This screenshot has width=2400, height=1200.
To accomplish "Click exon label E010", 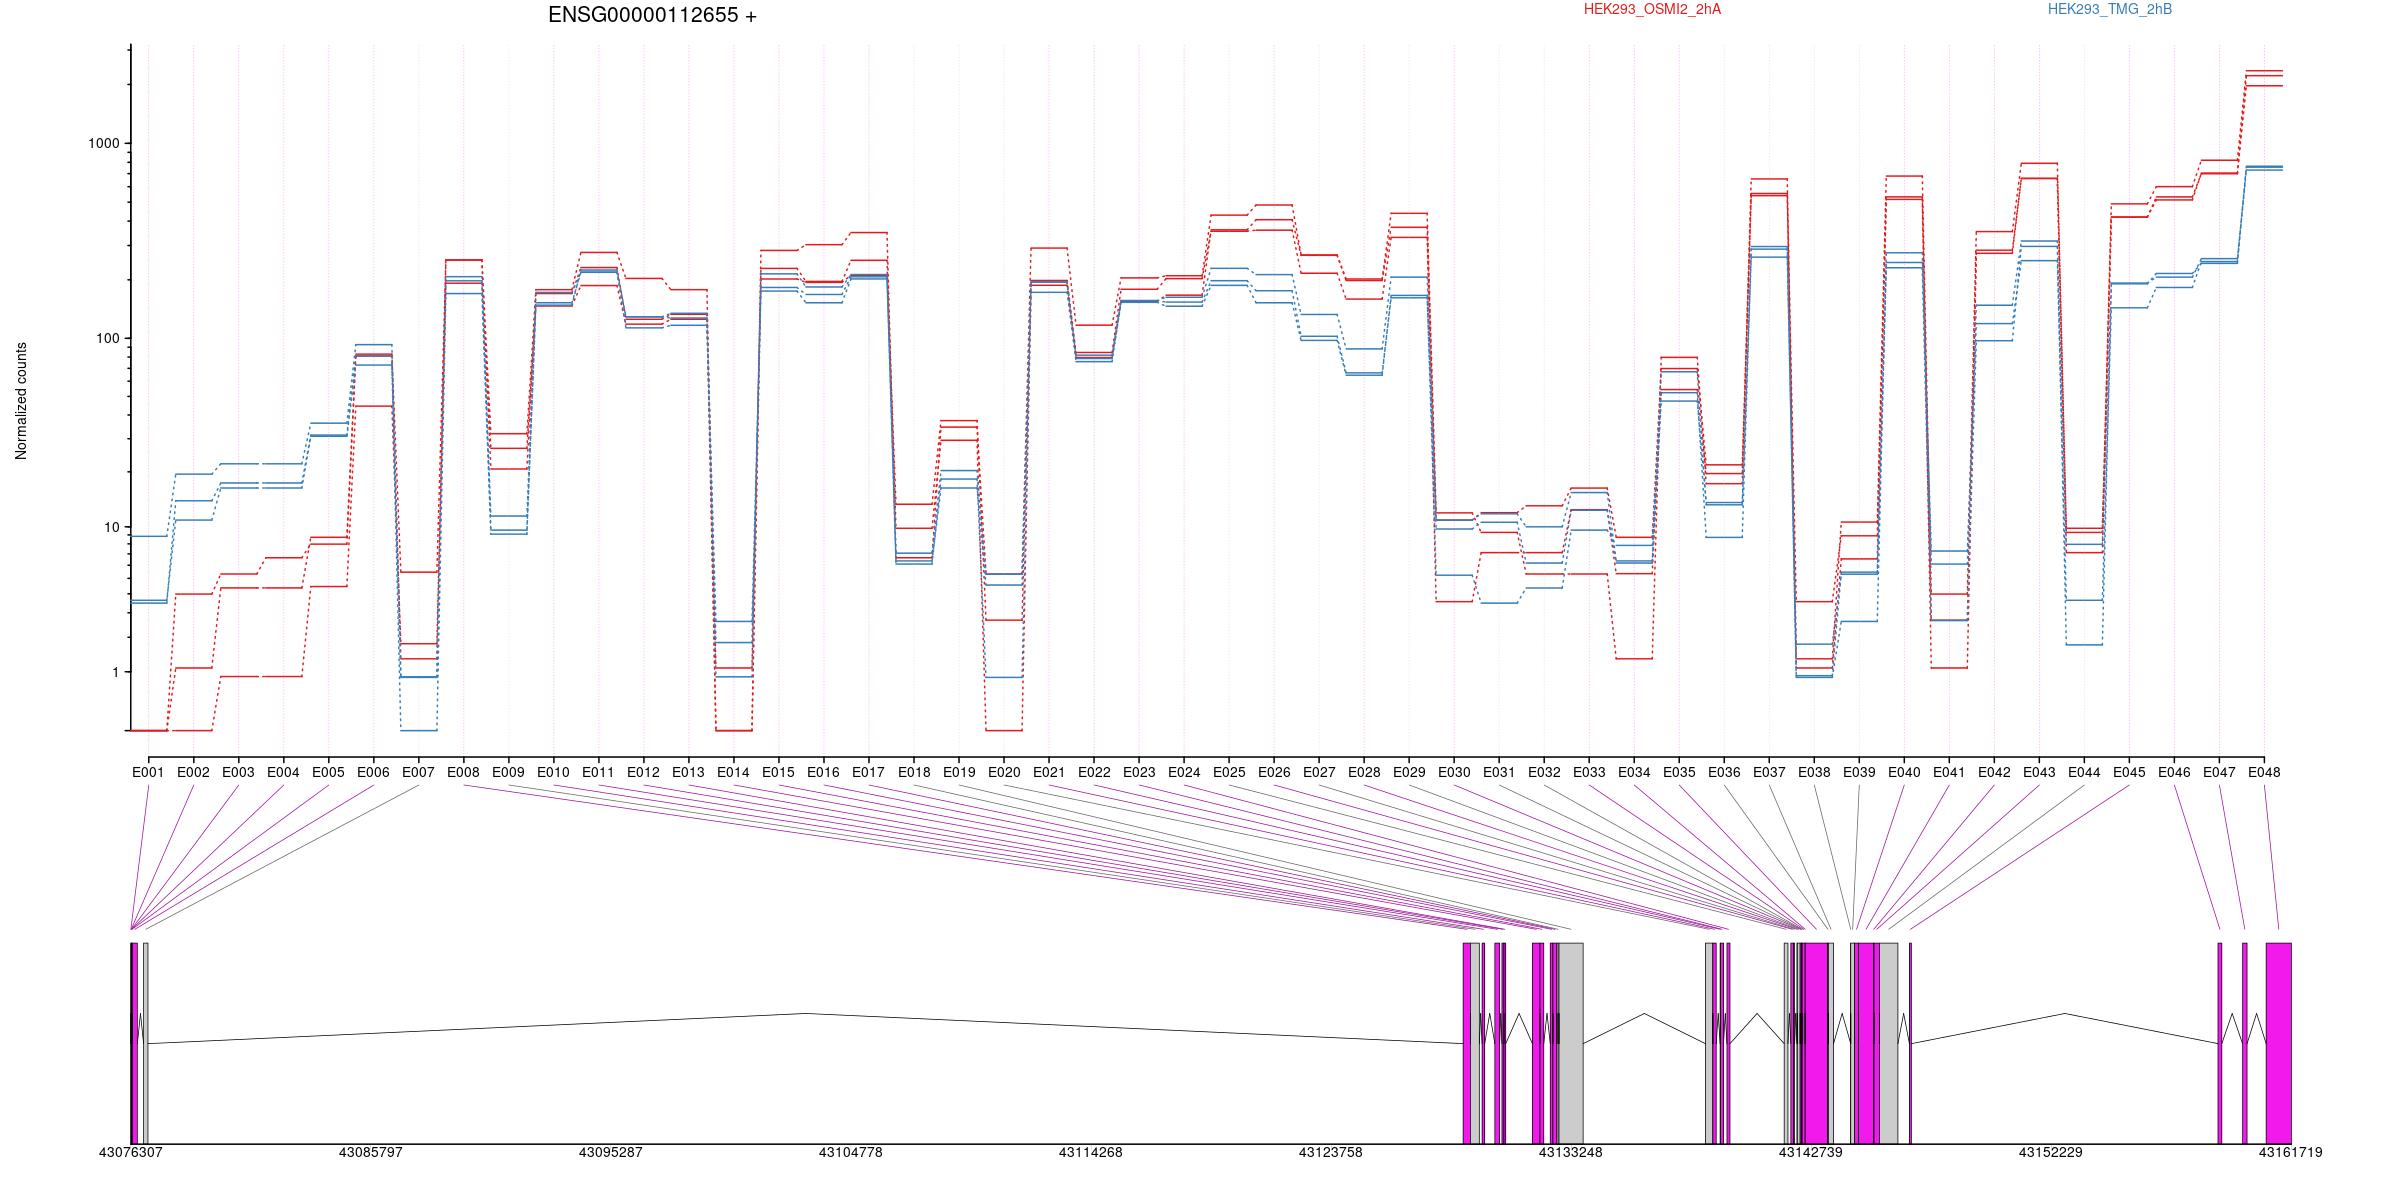I will (x=553, y=772).
